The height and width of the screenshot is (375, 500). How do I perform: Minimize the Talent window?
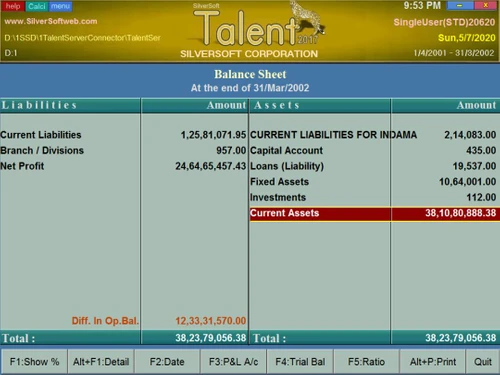tap(460, 5)
